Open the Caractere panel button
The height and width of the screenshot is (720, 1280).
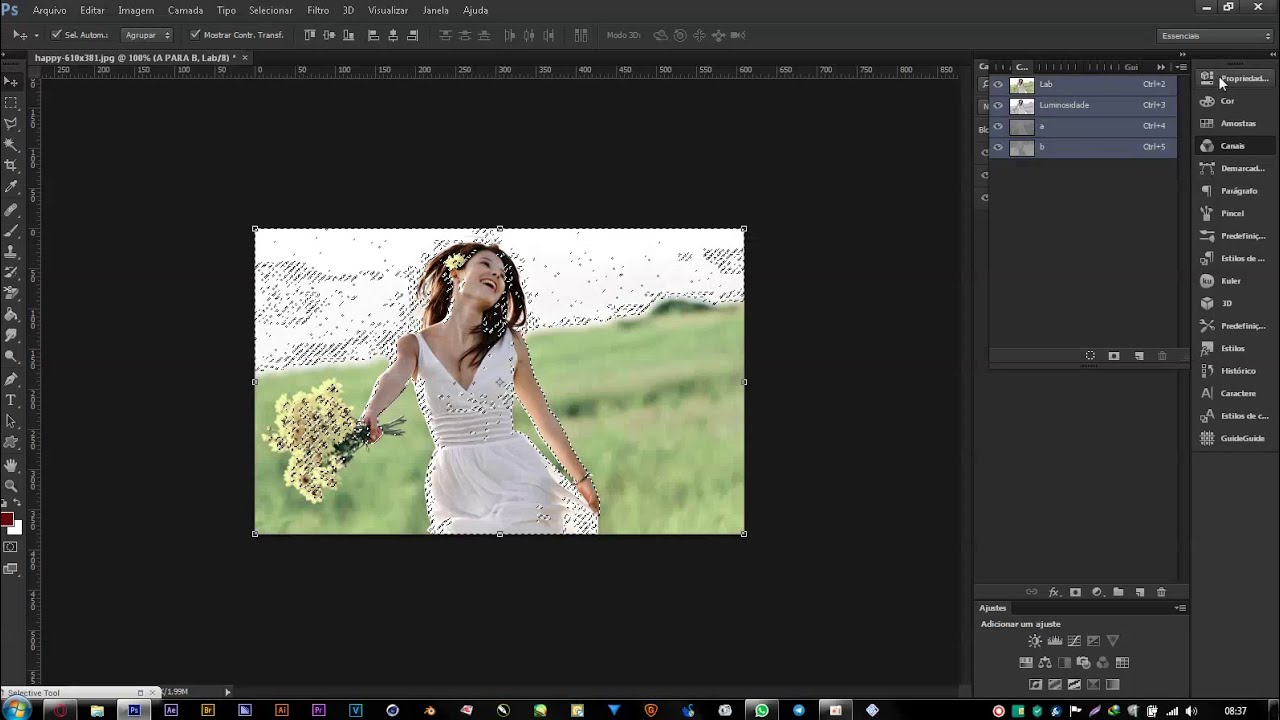[x=1235, y=393]
